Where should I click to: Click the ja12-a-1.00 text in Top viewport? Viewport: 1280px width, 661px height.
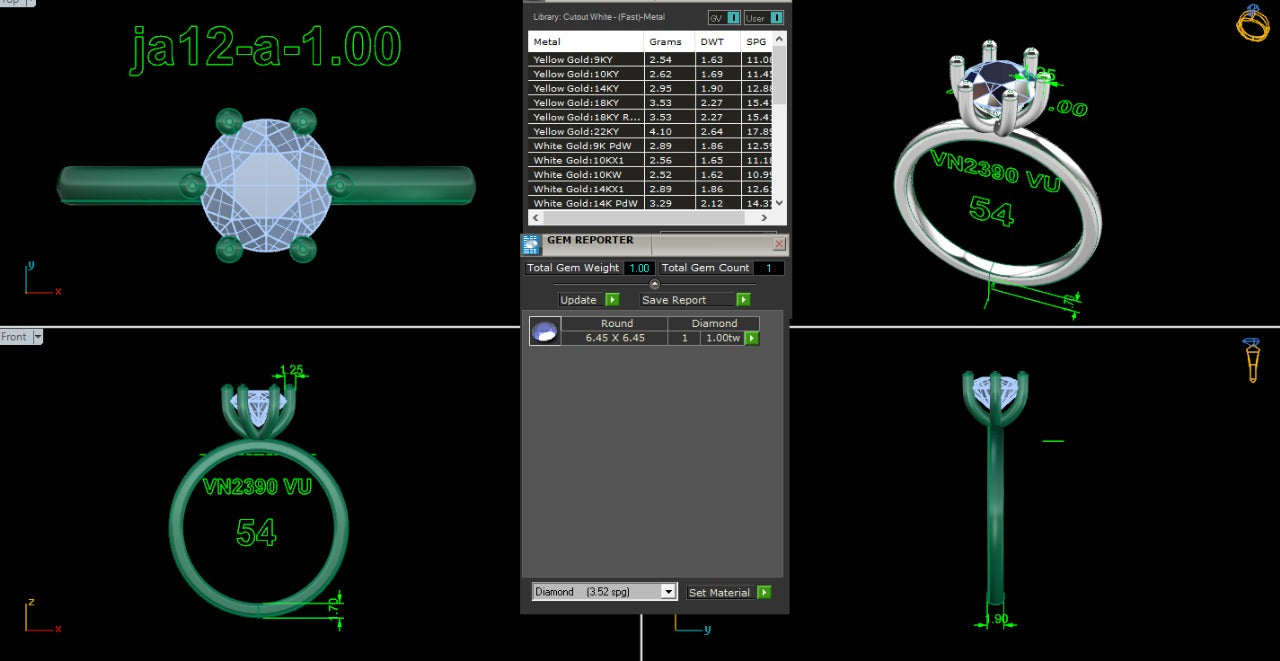point(266,48)
